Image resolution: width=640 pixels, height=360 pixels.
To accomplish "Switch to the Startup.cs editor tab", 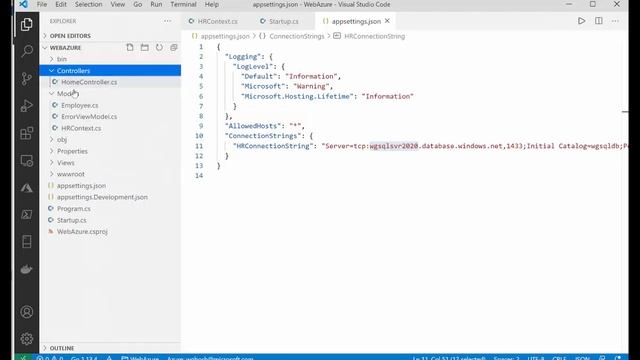I will tap(284, 21).
